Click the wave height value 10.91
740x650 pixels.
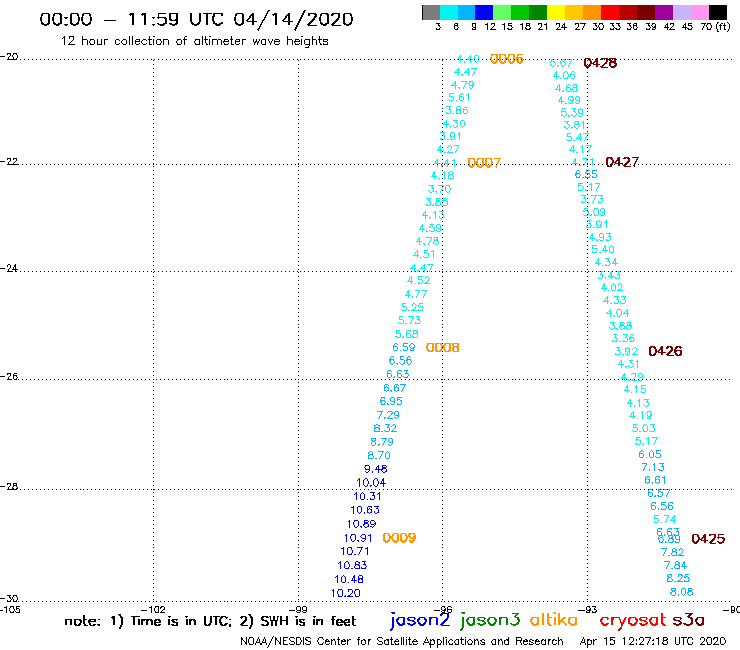coord(358,538)
